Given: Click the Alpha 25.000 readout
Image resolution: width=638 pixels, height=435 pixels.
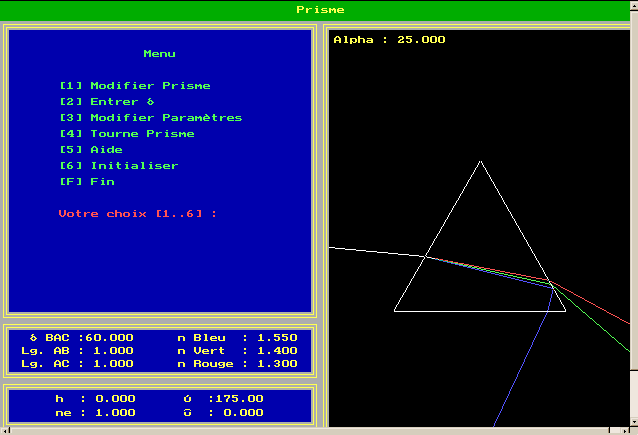Looking at the screenshot, I should click(x=389, y=40).
